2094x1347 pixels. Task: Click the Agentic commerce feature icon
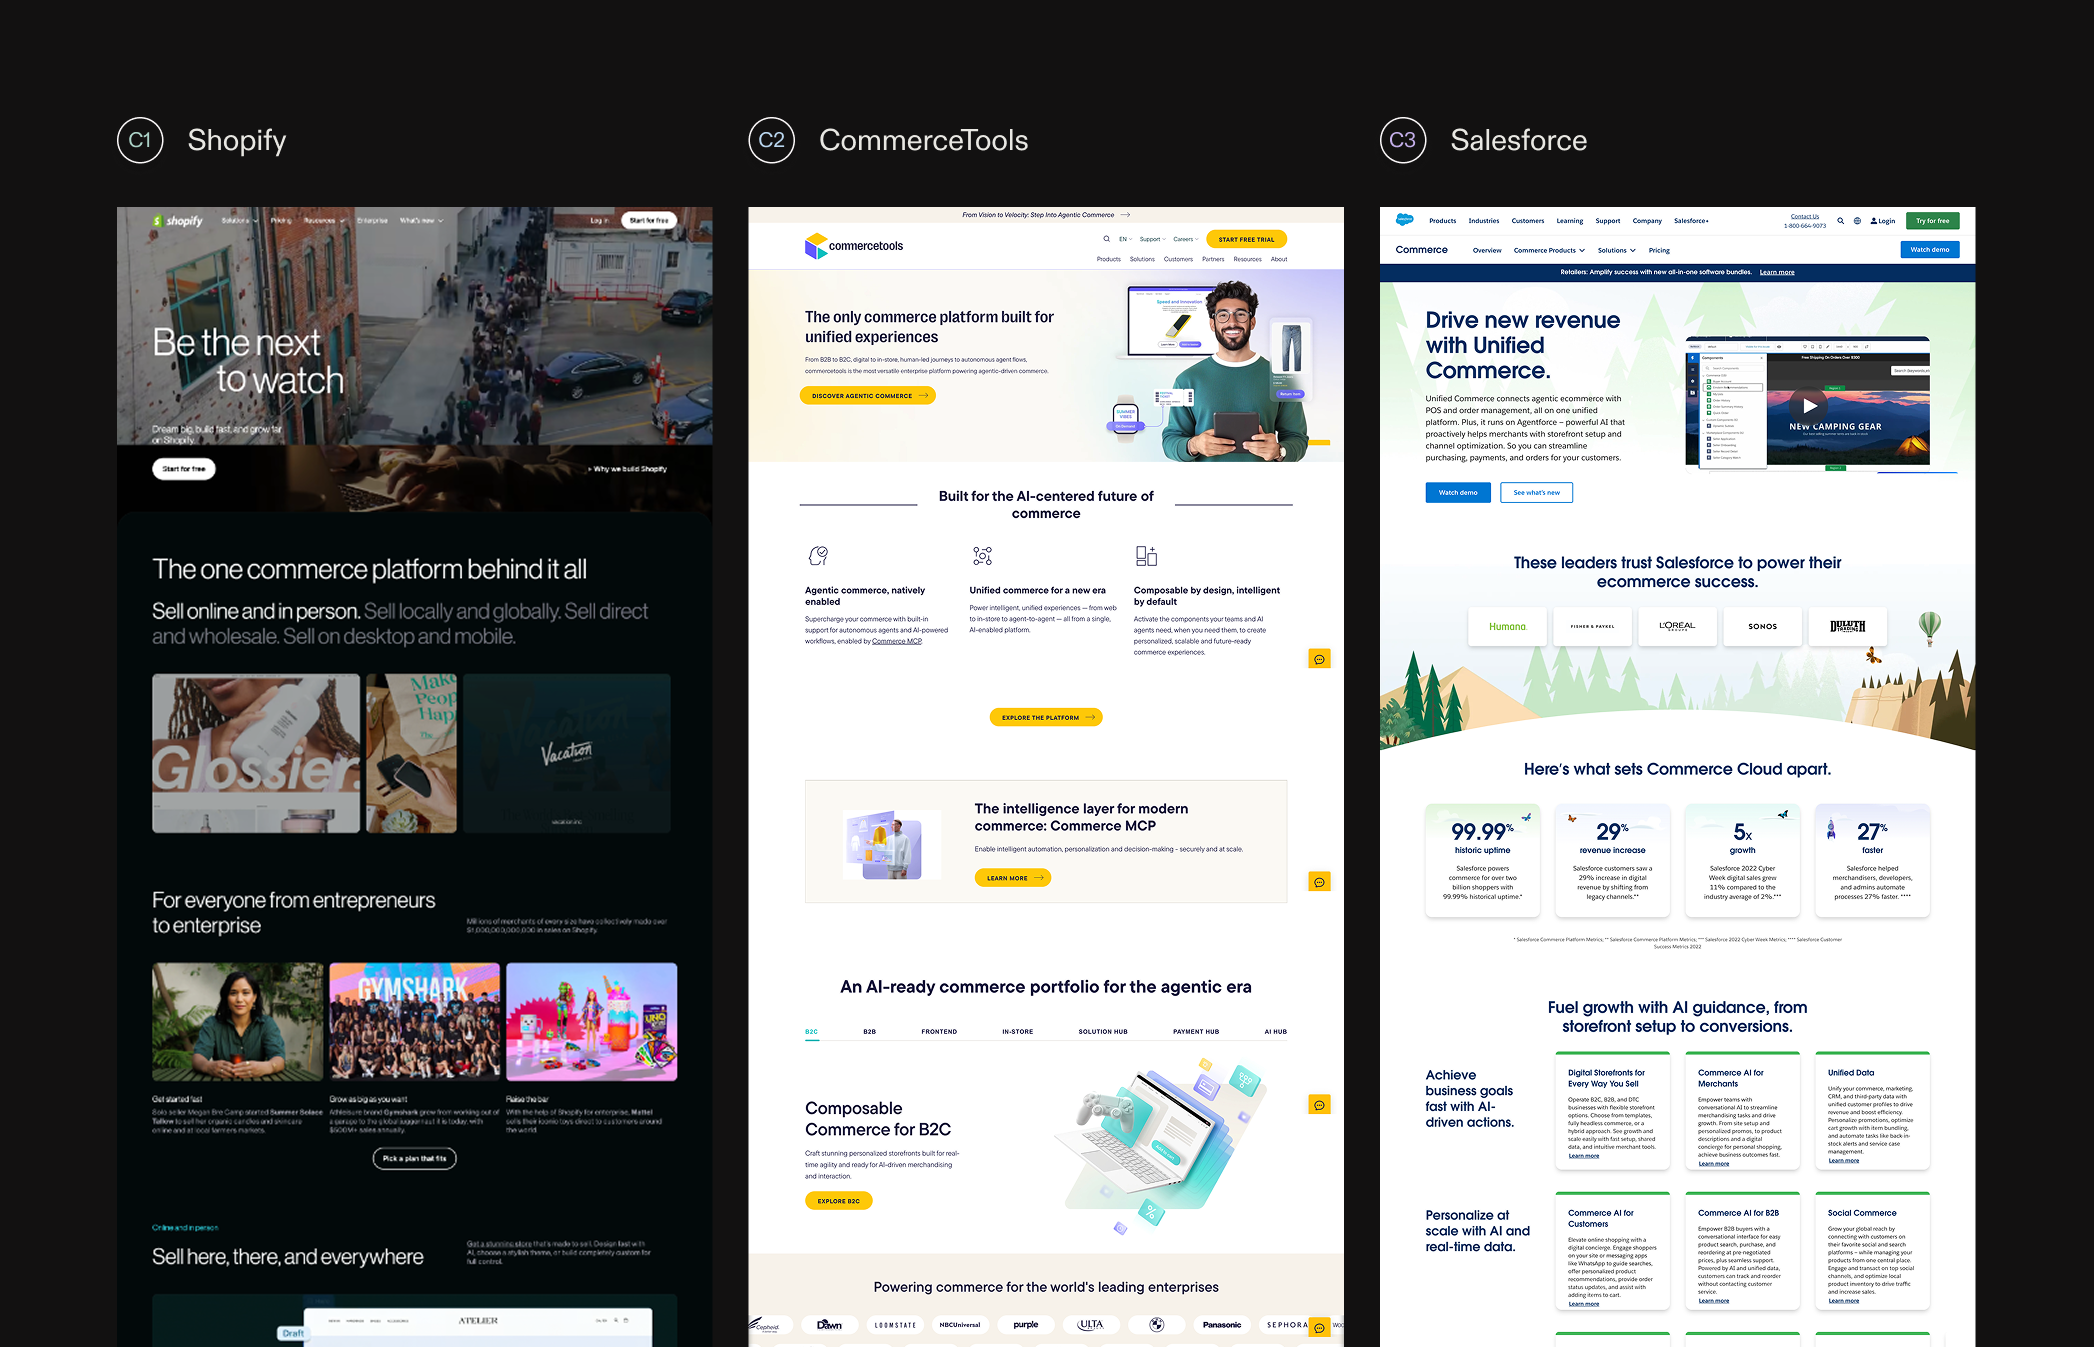818,555
